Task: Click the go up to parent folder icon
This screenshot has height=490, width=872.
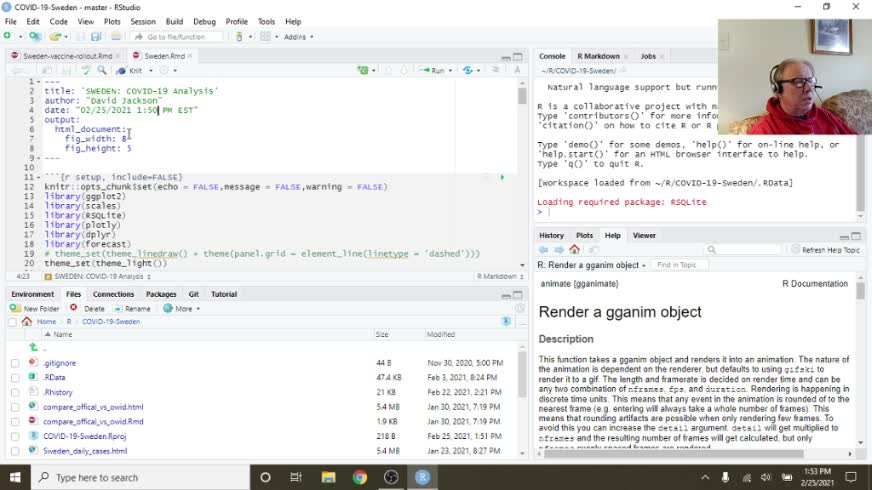Action: (x=33, y=348)
